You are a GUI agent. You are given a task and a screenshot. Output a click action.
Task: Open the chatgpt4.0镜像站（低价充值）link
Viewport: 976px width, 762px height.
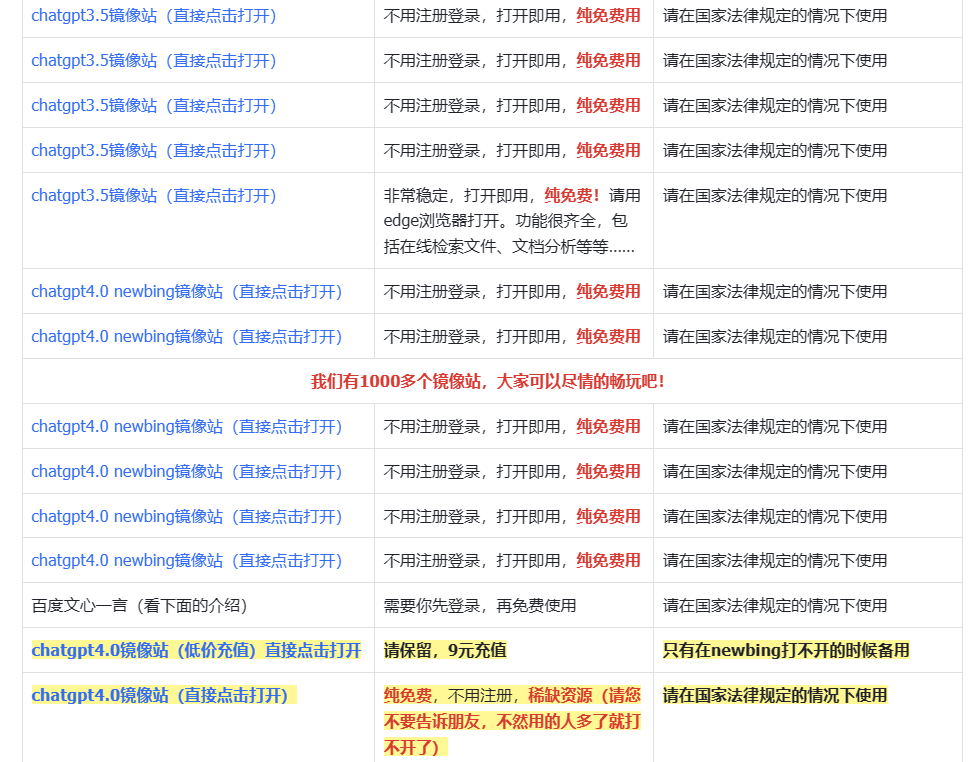coord(197,651)
